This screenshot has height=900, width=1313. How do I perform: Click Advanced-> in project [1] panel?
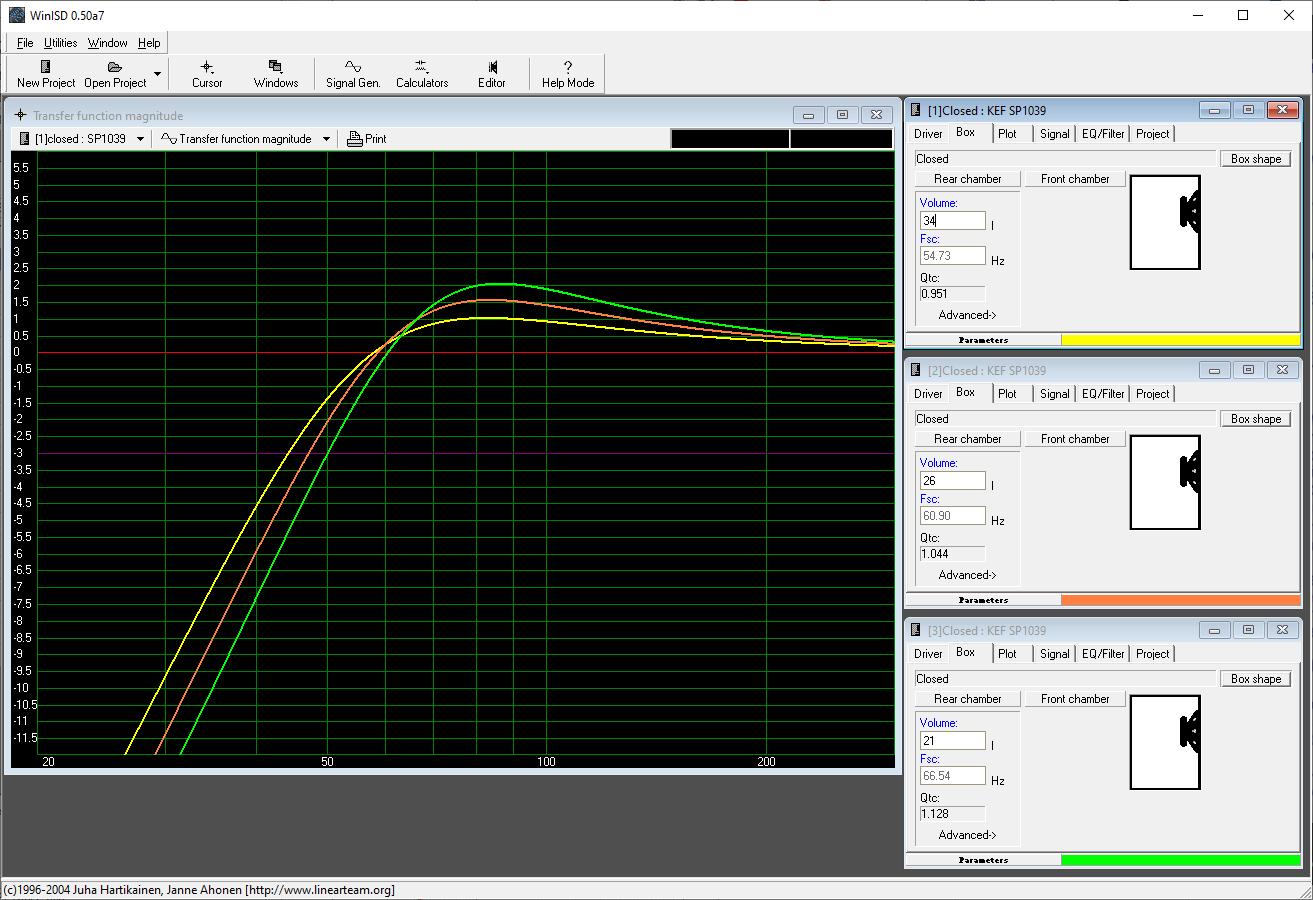967,315
